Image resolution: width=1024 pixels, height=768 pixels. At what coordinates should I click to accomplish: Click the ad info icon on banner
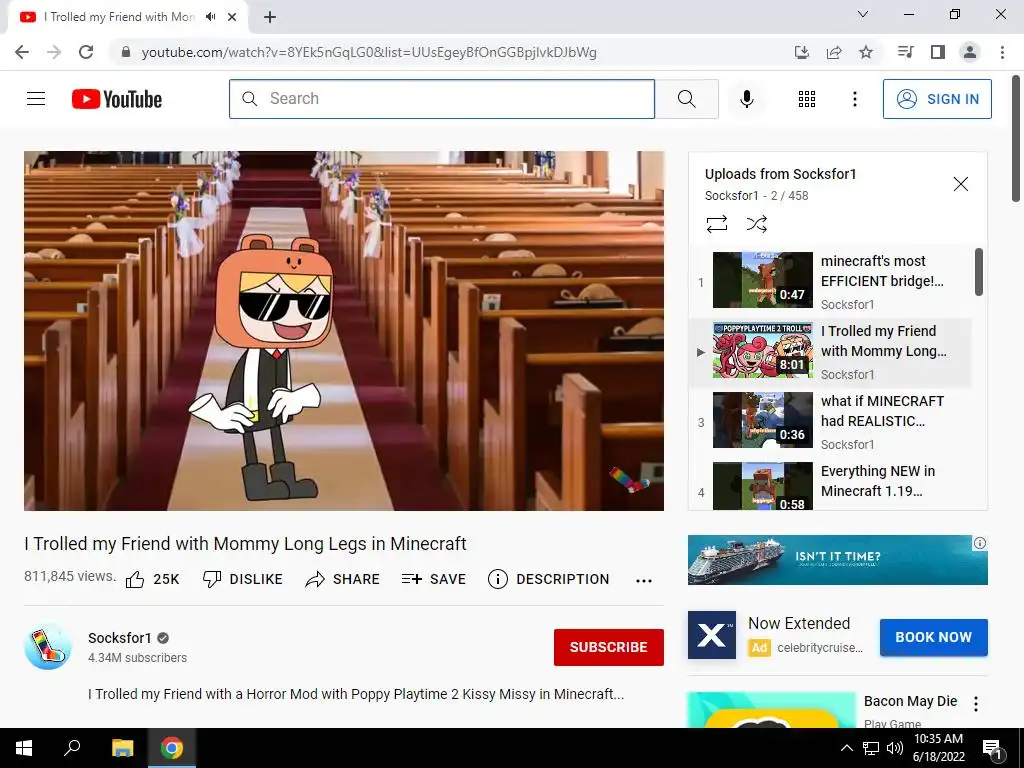[980, 543]
